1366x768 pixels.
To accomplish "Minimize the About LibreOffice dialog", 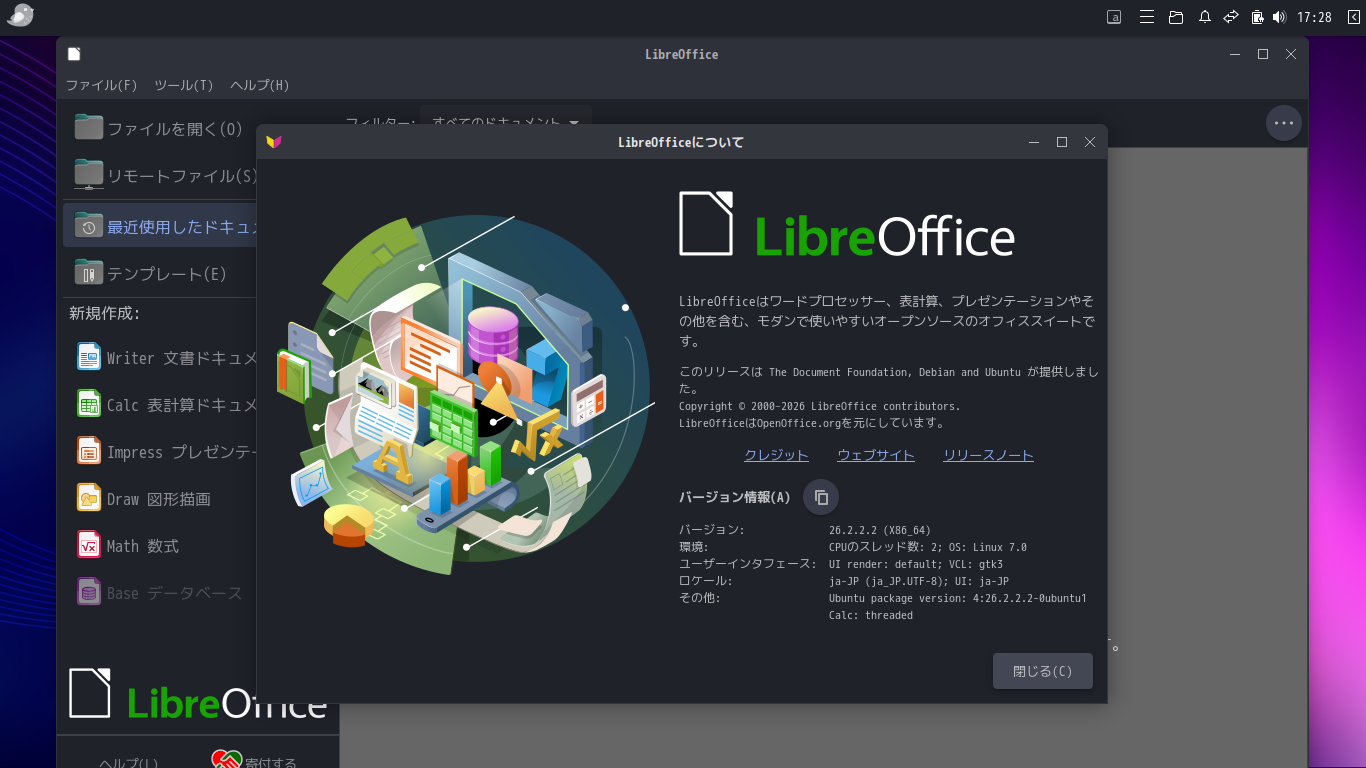I will (1035, 142).
